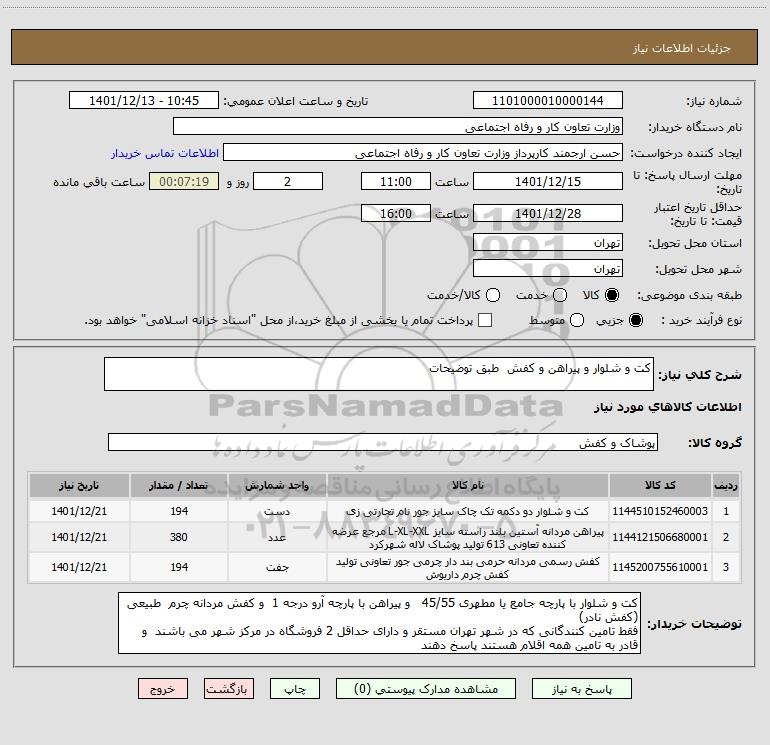
Task: Click the unit cell عدد
Action: 277,537
